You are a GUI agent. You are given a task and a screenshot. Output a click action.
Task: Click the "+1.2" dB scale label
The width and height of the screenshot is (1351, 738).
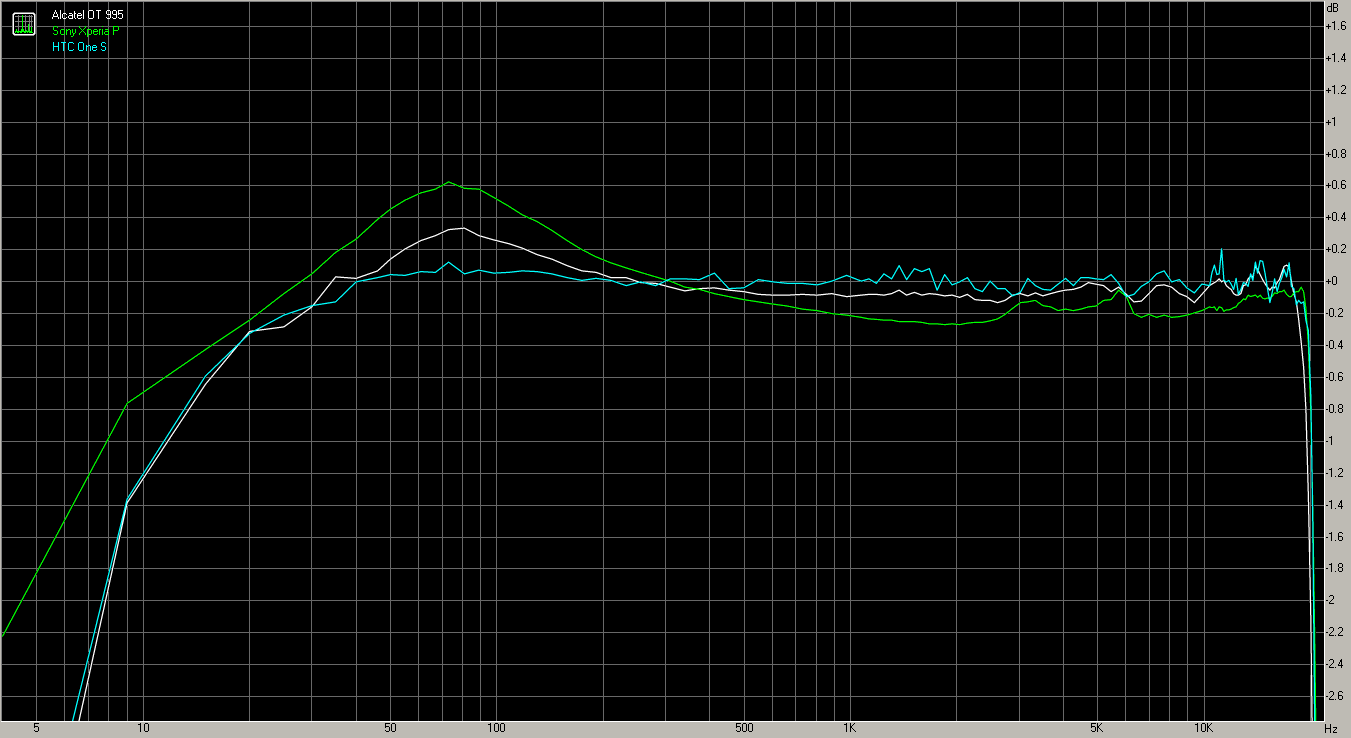pos(1334,90)
